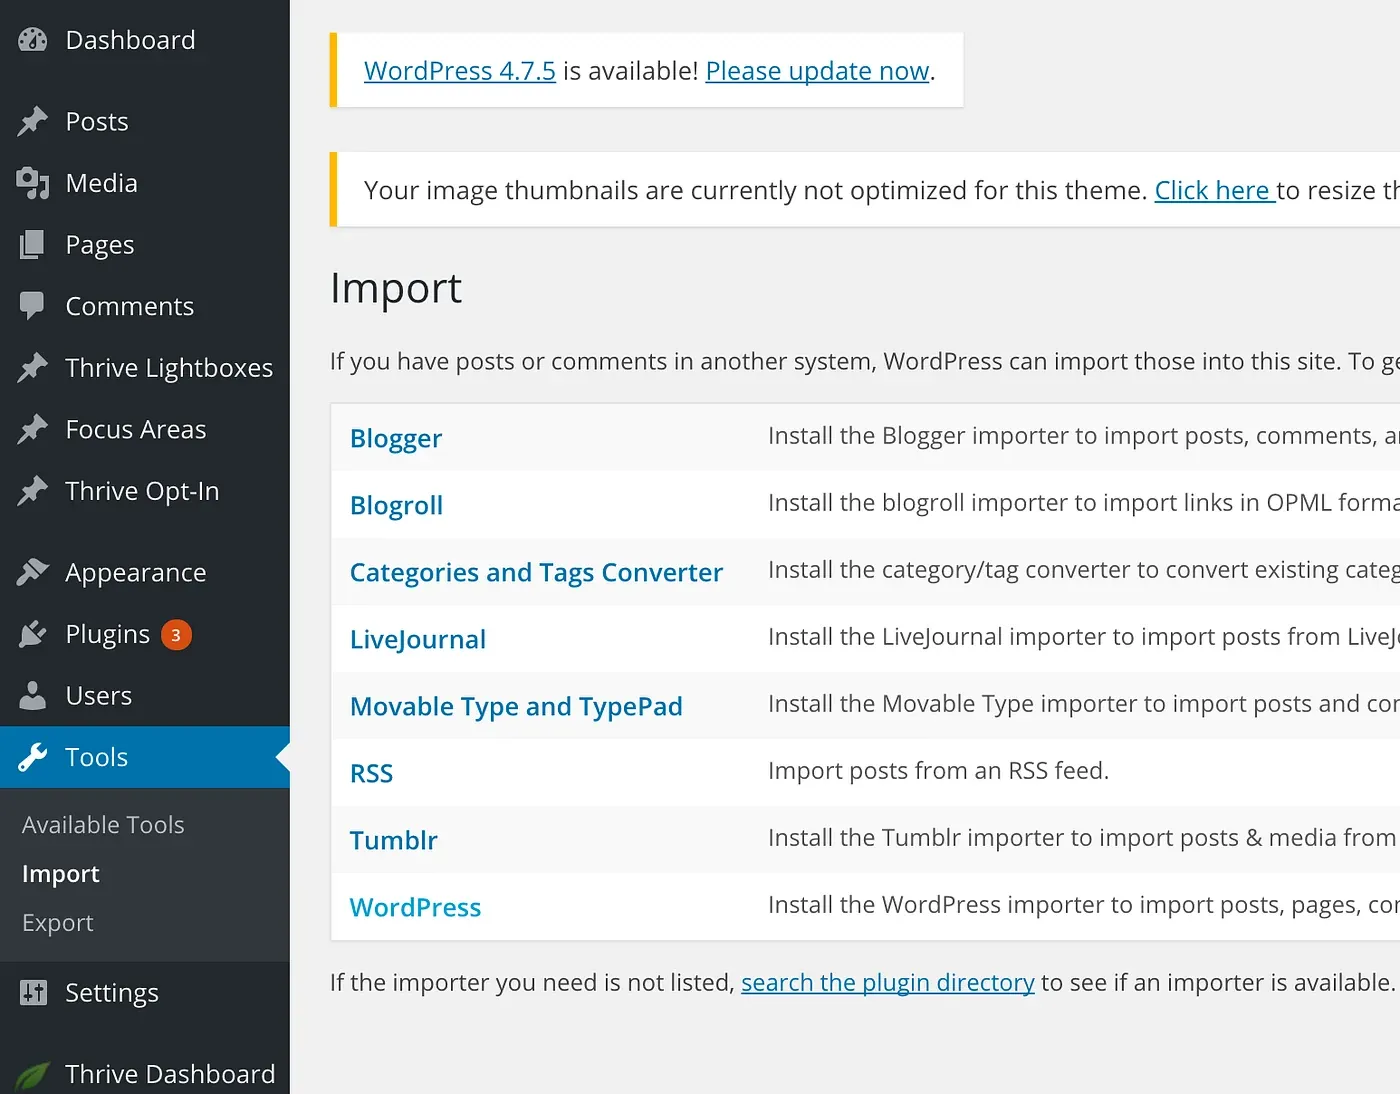
Task: Open the Appearance menu
Action: pyautogui.click(x=136, y=573)
